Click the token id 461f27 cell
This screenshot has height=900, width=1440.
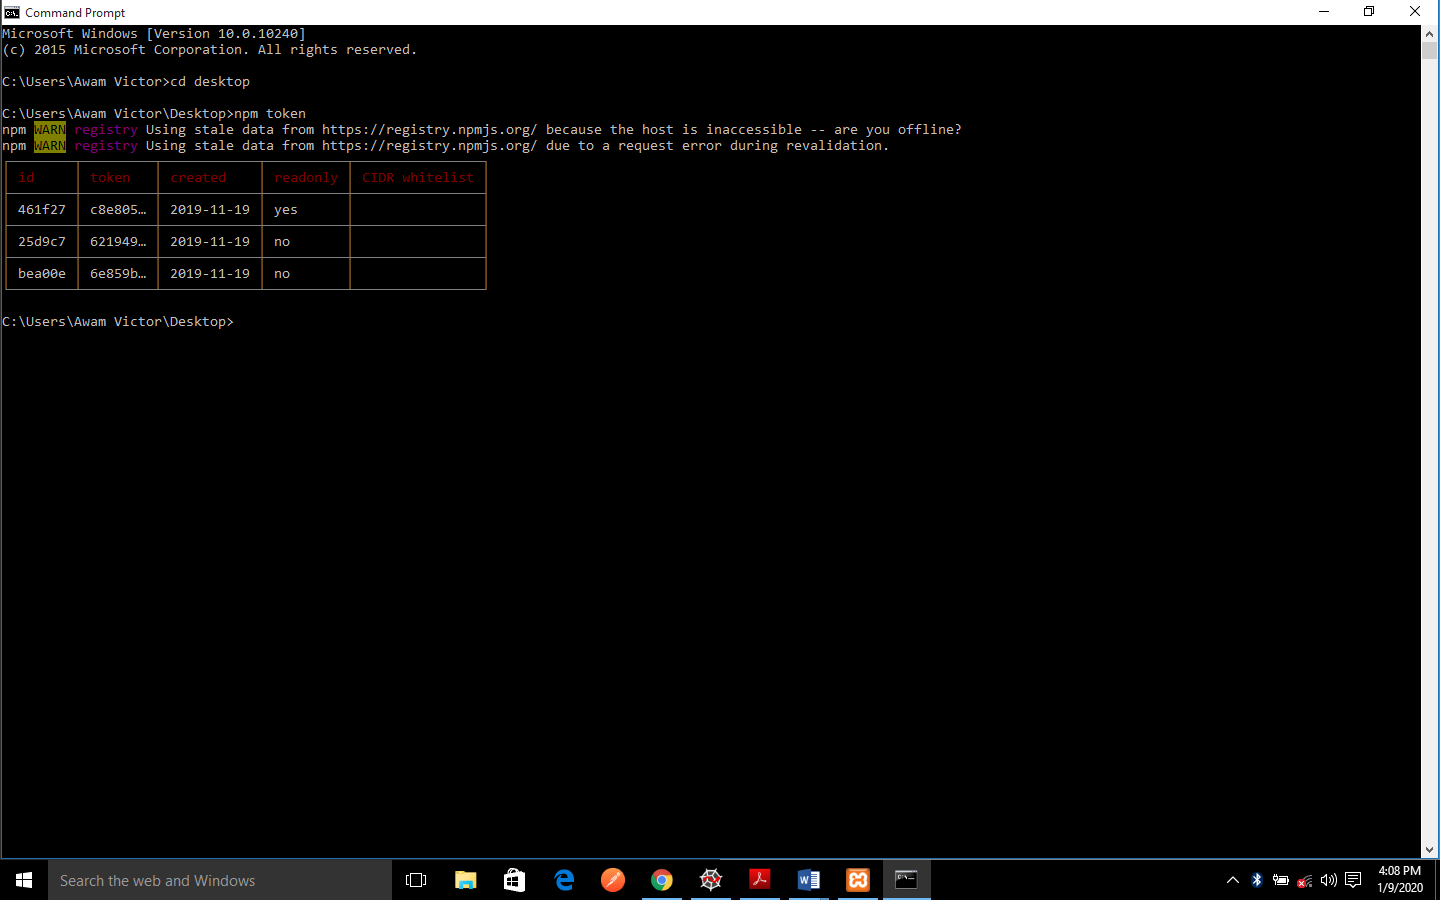pos(42,210)
